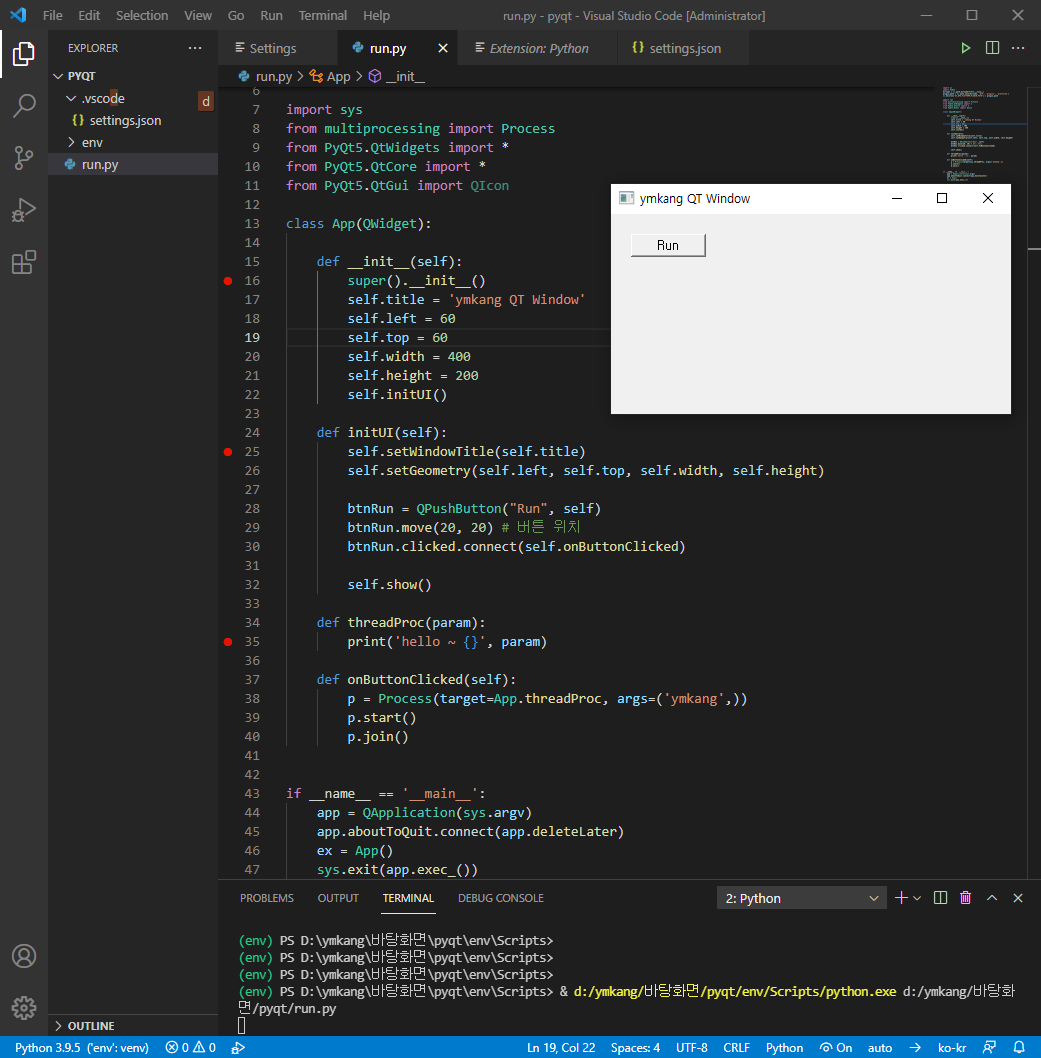Image resolution: width=1041 pixels, height=1058 pixels.
Task: Click the code minimap overview
Action: click(983, 135)
